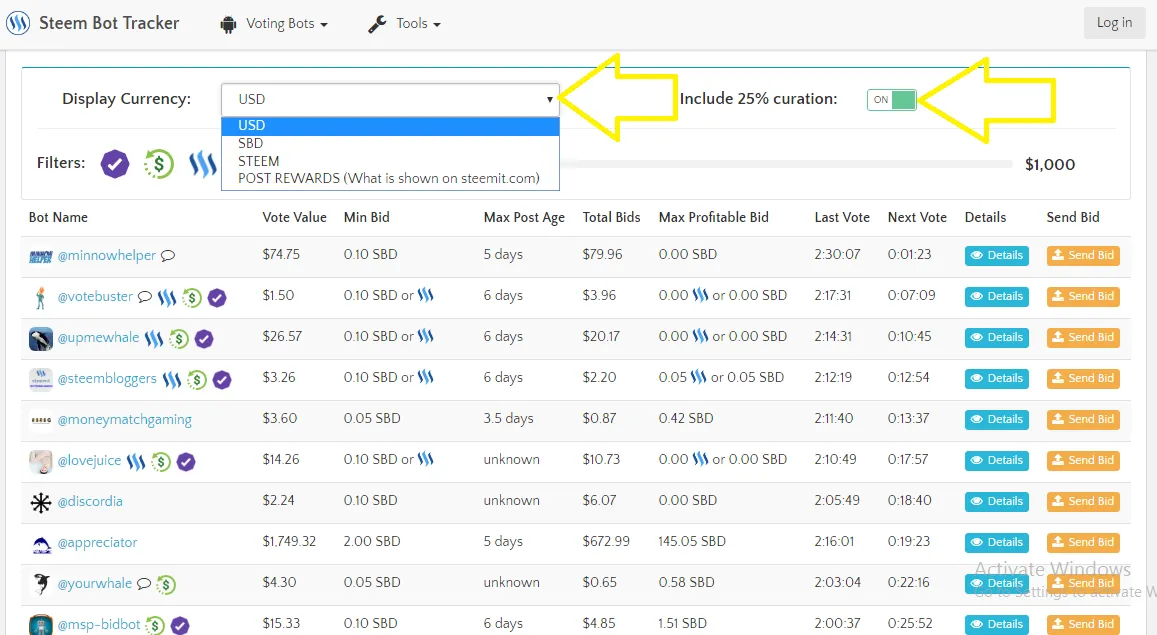Click the $672.99 total bids cell
Viewport: 1157px width, 635px height.
(x=606, y=541)
